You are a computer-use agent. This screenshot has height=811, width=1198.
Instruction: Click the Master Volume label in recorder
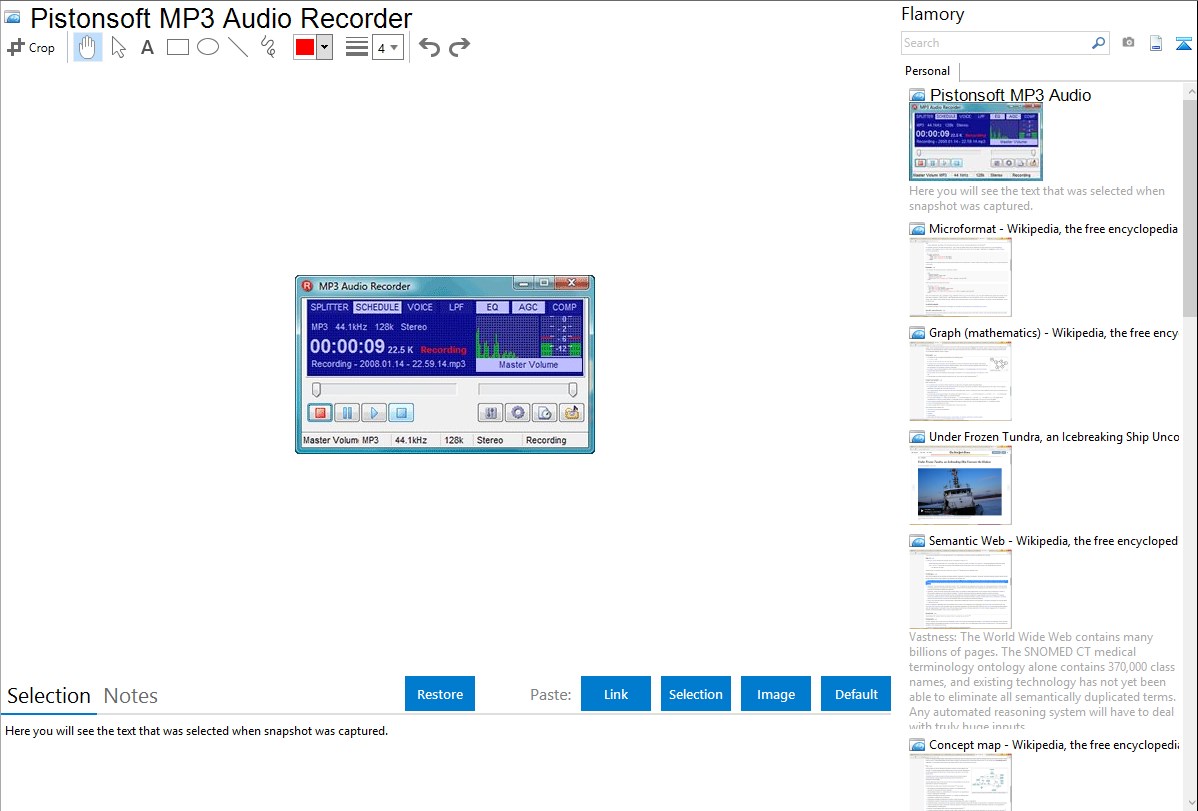click(x=529, y=365)
